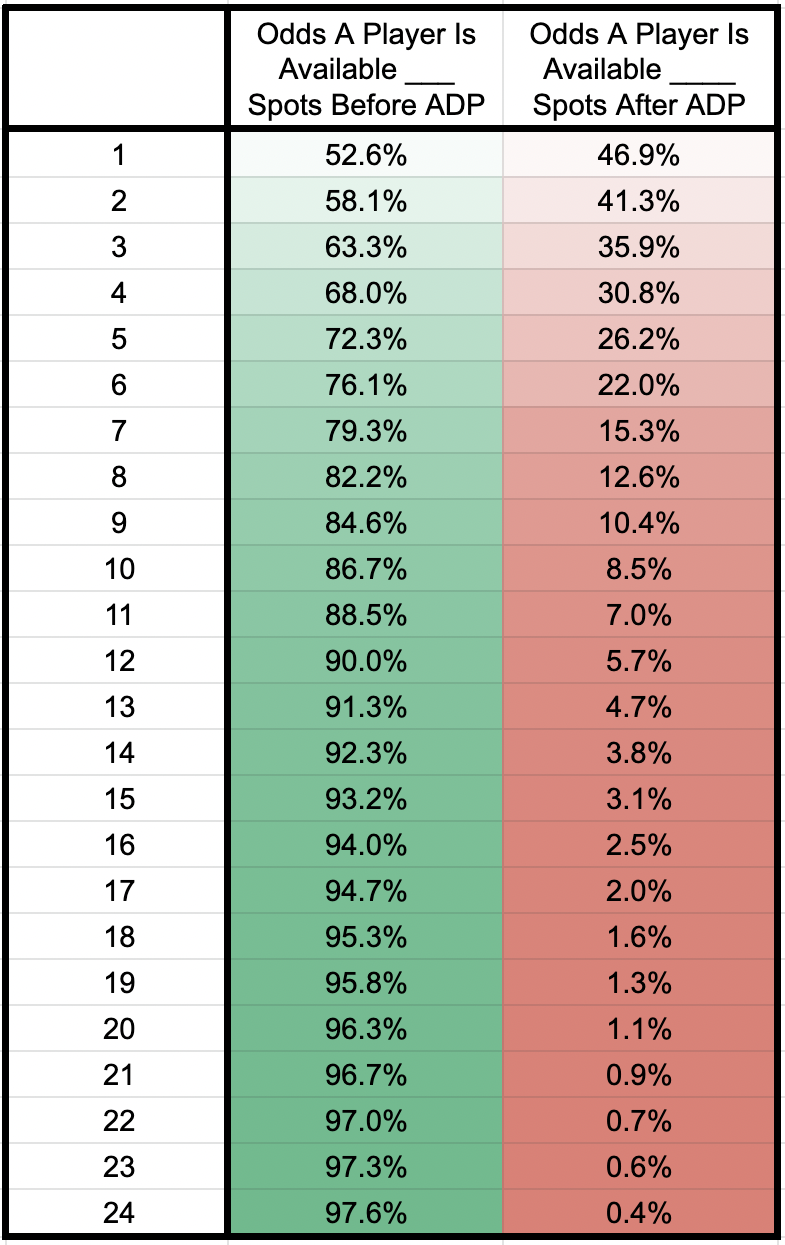Screen dimensions: 785x1245
Task: Select the cell with 86.7%
Action: (x=365, y=569)
